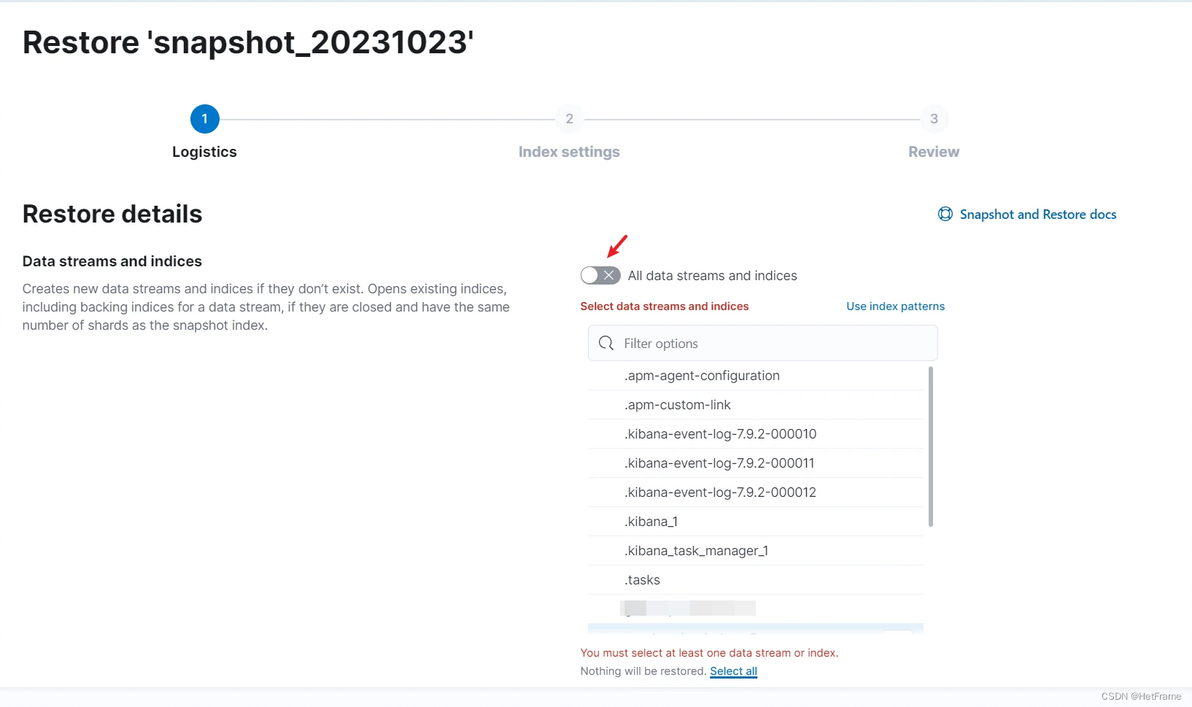Click the search magnifier icon in filter
1192x707 pixels.
click(x=606, y=343)
